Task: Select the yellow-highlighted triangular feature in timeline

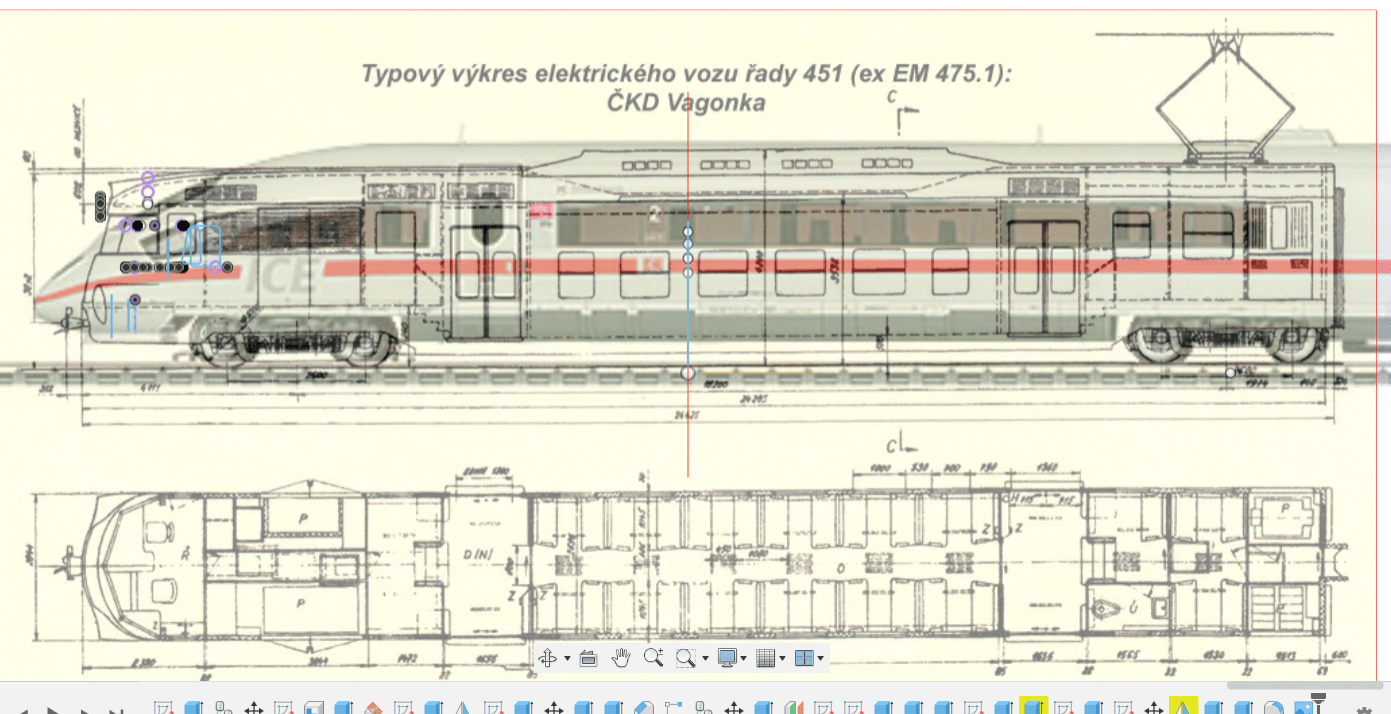Action: pos(1183,708)
